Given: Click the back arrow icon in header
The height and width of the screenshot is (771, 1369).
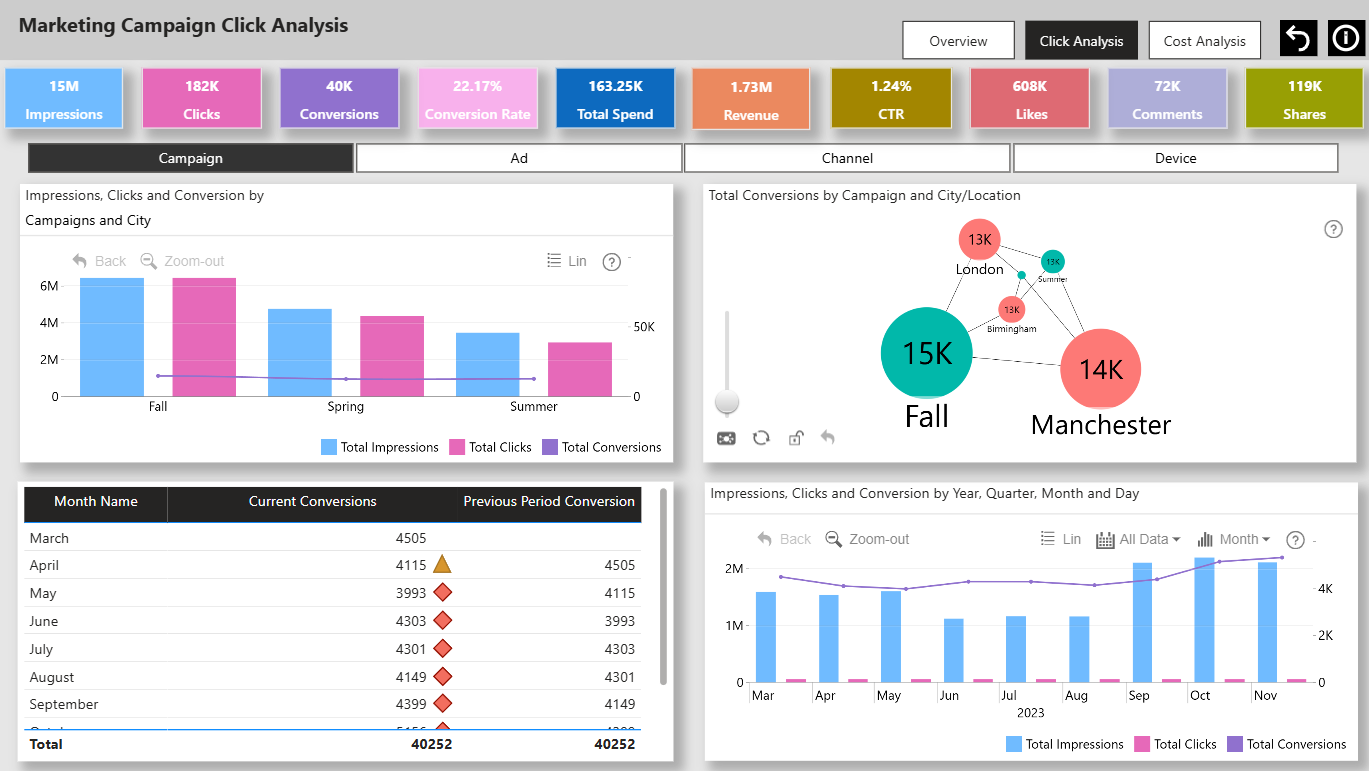Looking at the screenshot, I should pos(1298,40).
